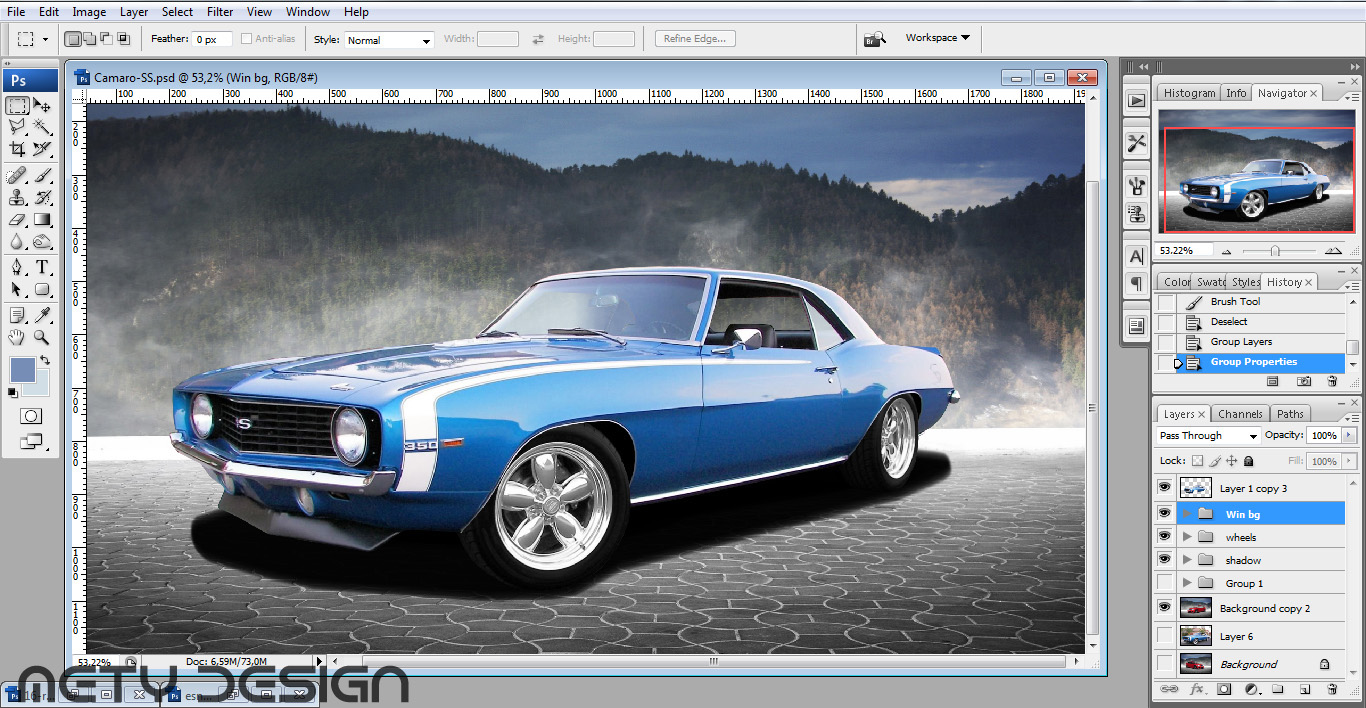Image resolution: width=1366 pixels, height=708 pixels.
Task: Toggle Quick Mask mode
Action: [x=30, y=416]
